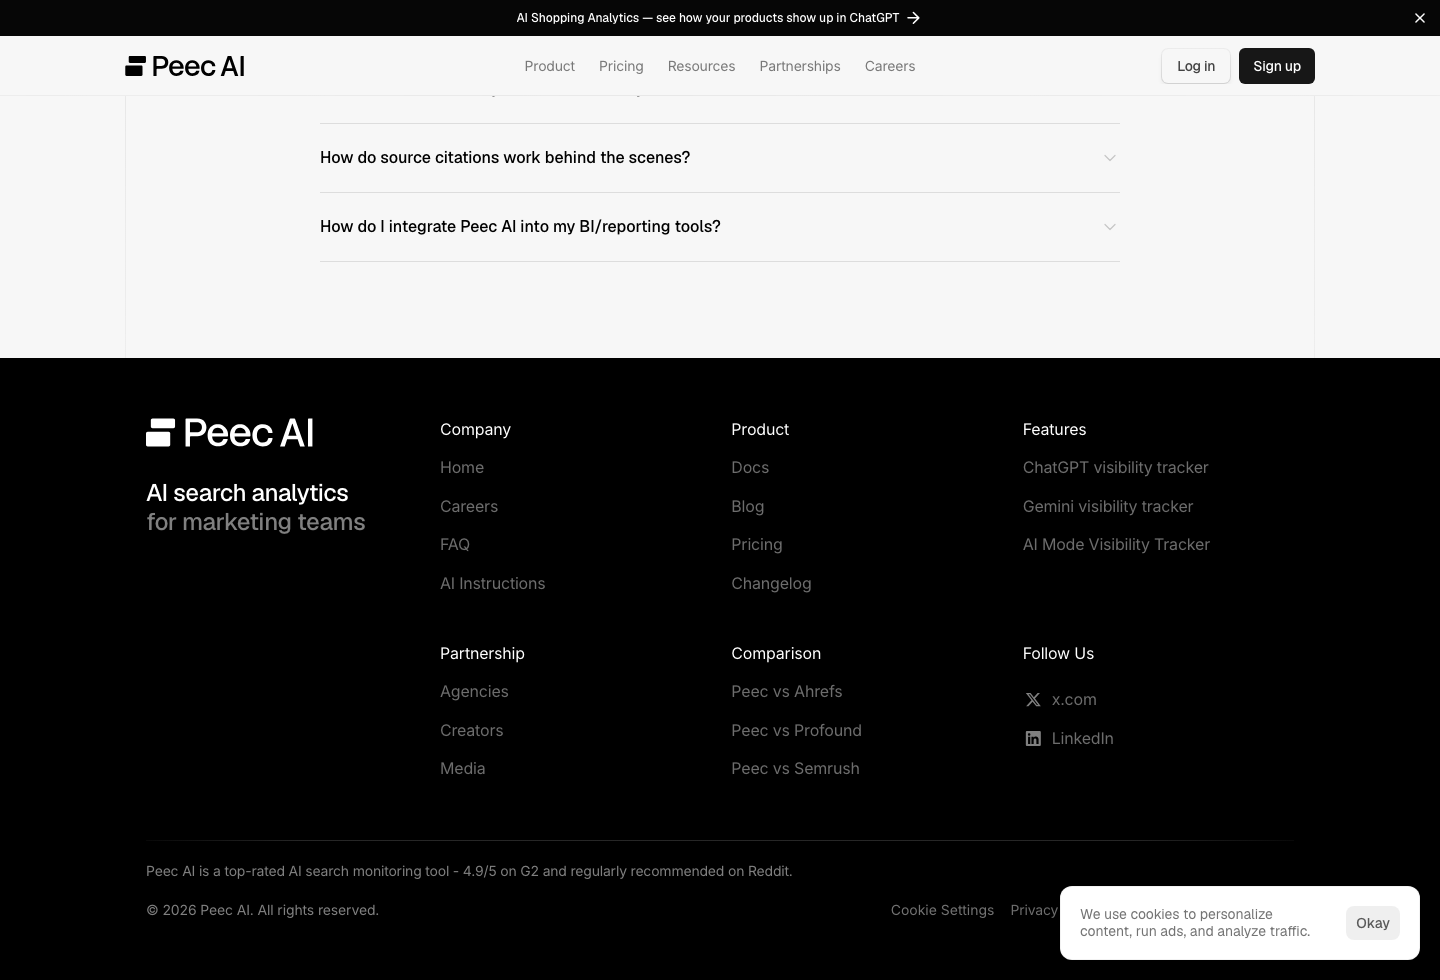Screen dimensions: 1440x980
Task: Open Pricing from the top navigation
Action: click(x=621, y=66)
